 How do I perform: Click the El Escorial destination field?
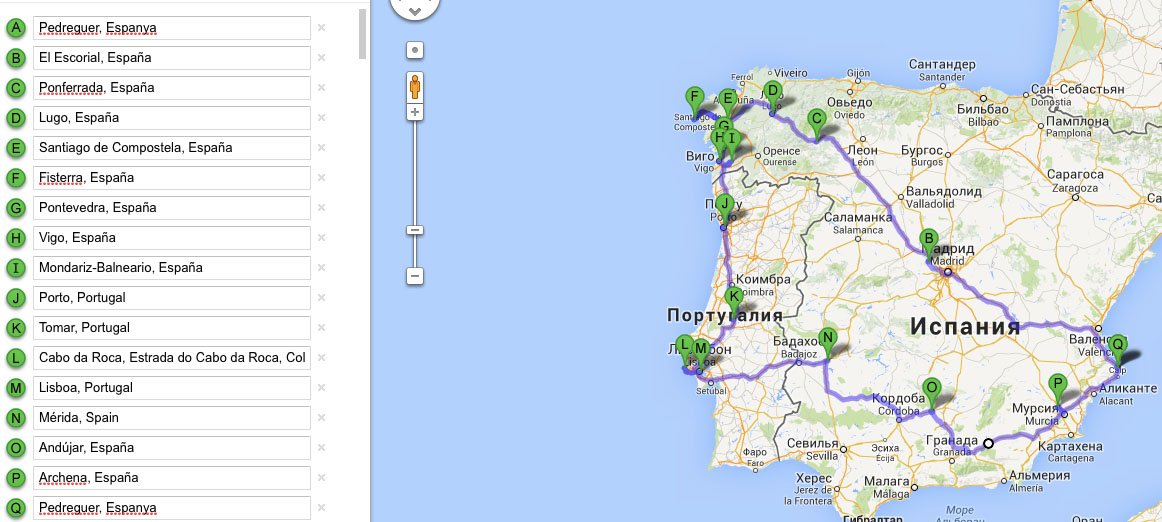171,58
